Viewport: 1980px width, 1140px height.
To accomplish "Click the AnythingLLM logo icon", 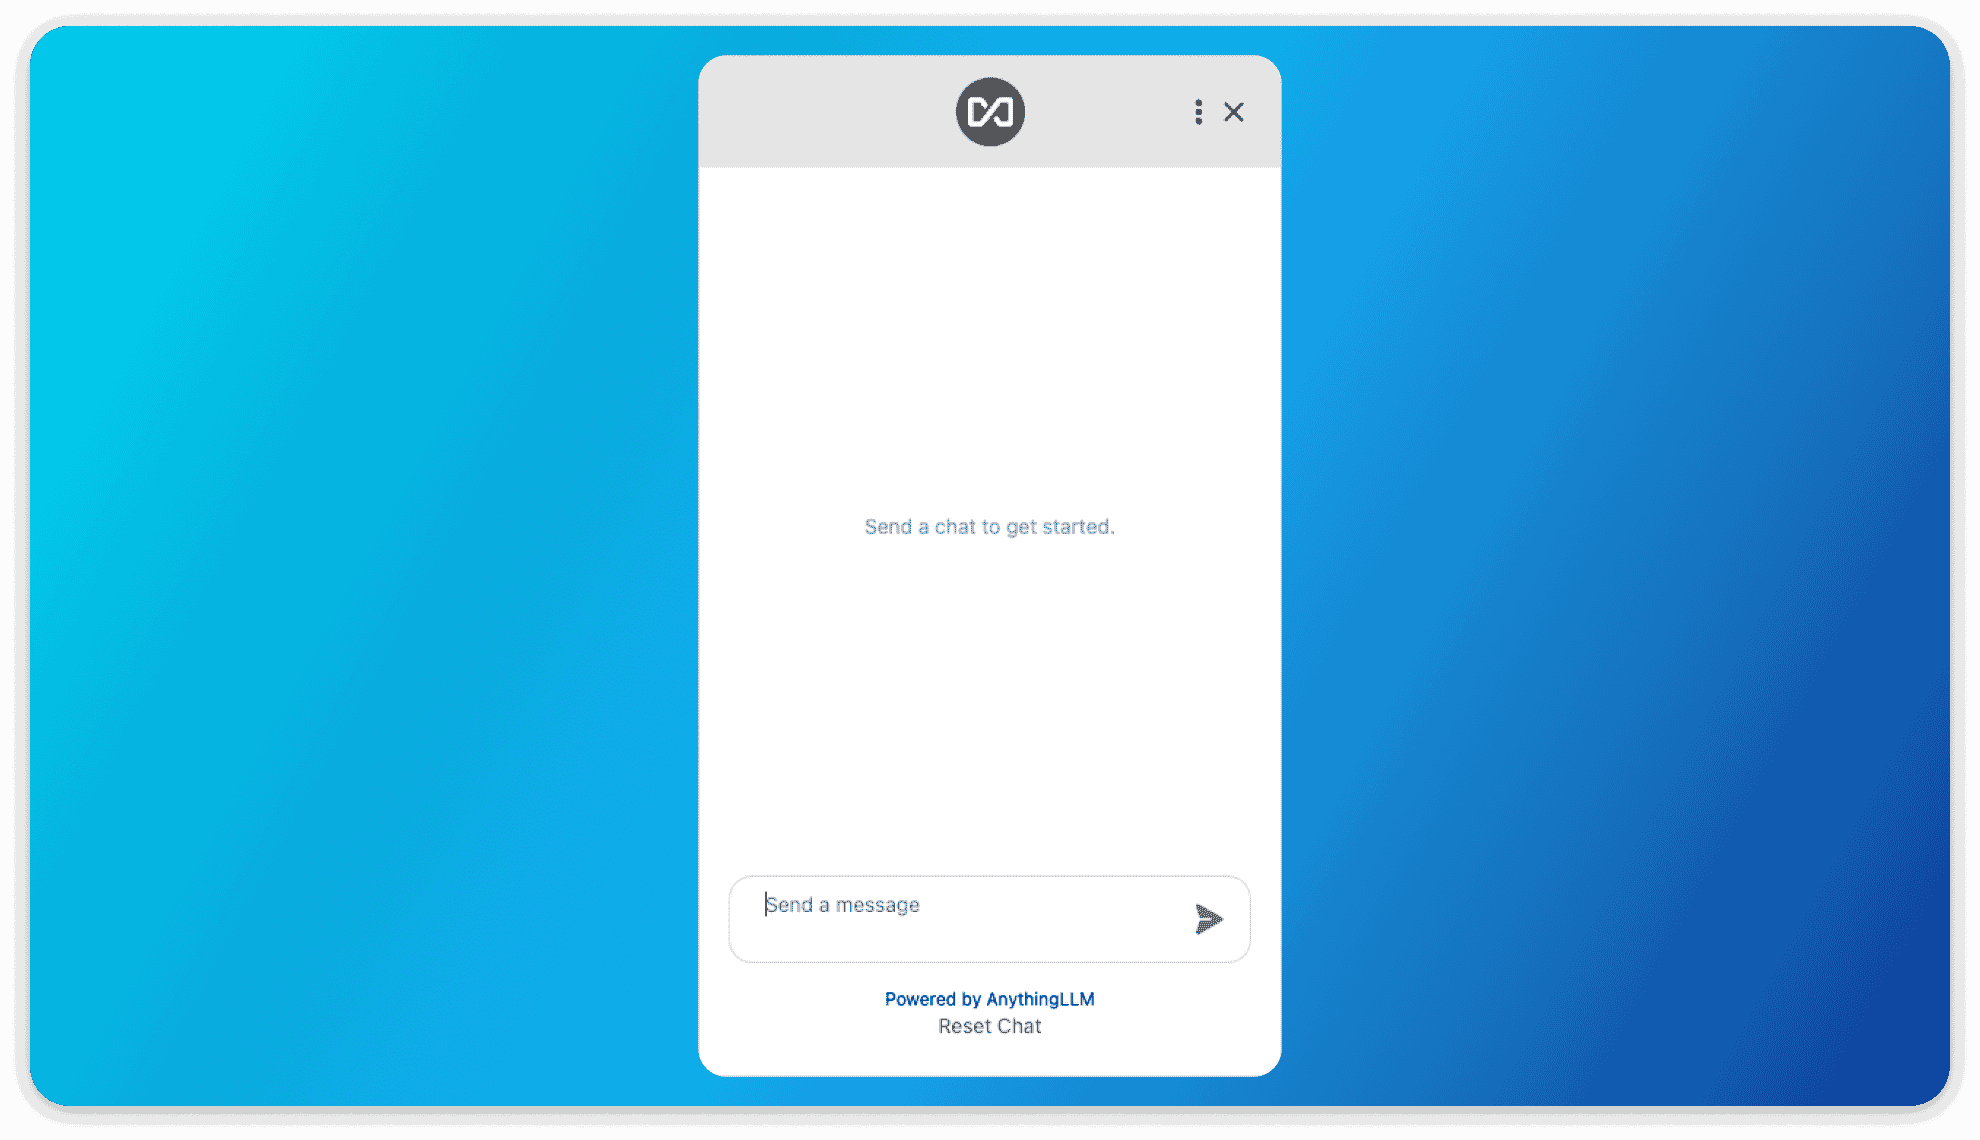I will click(989, 112).
